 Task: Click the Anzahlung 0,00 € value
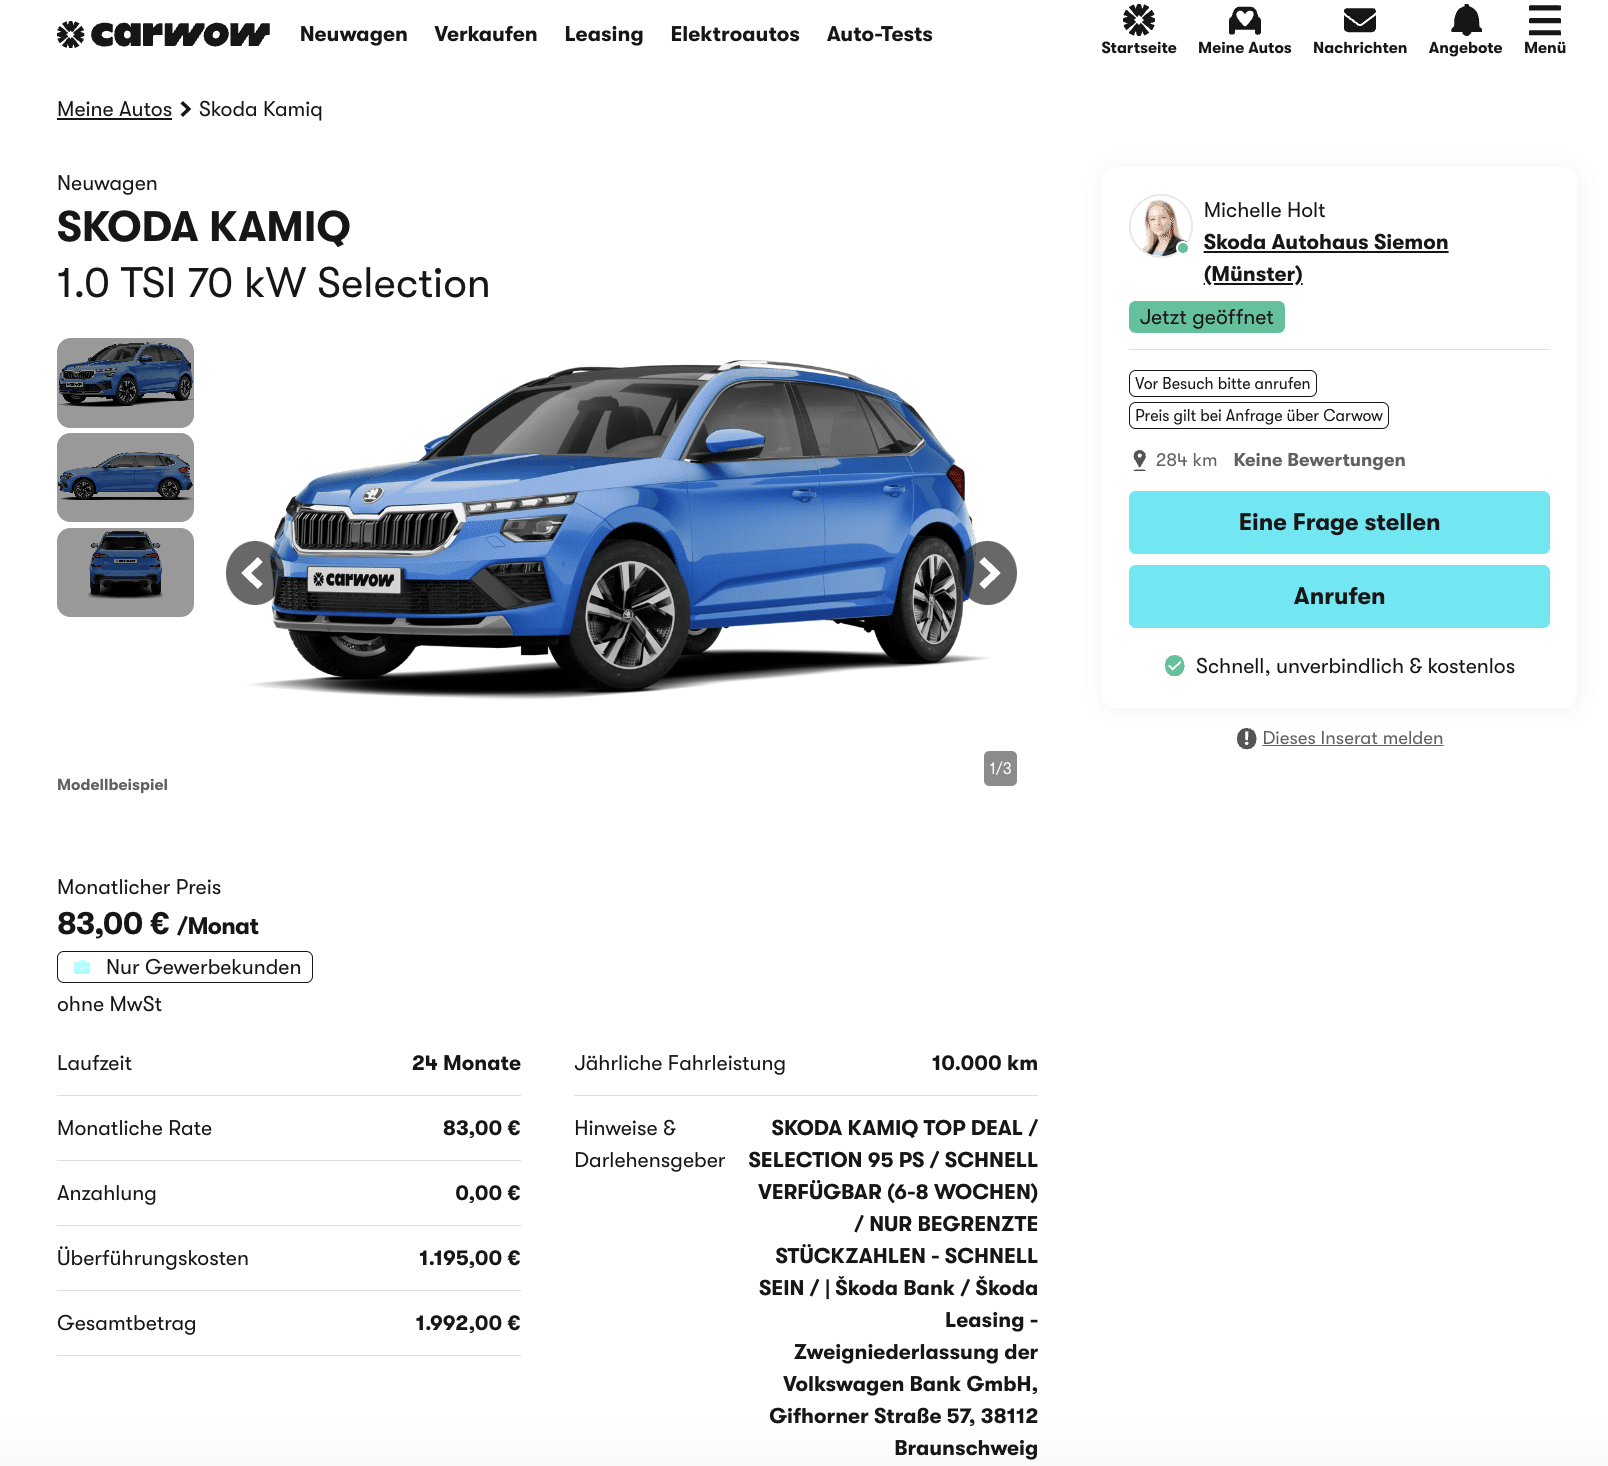[488, 1193]
